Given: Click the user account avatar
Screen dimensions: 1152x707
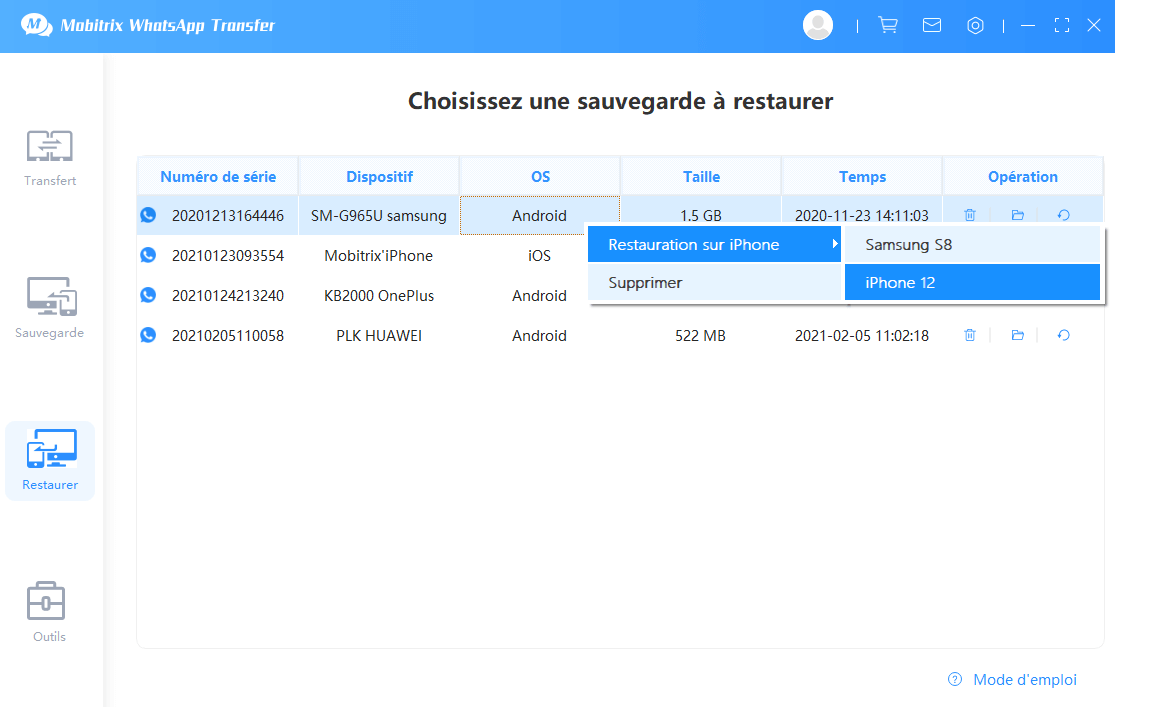Looking at the screenshot, I should [818, 25].
